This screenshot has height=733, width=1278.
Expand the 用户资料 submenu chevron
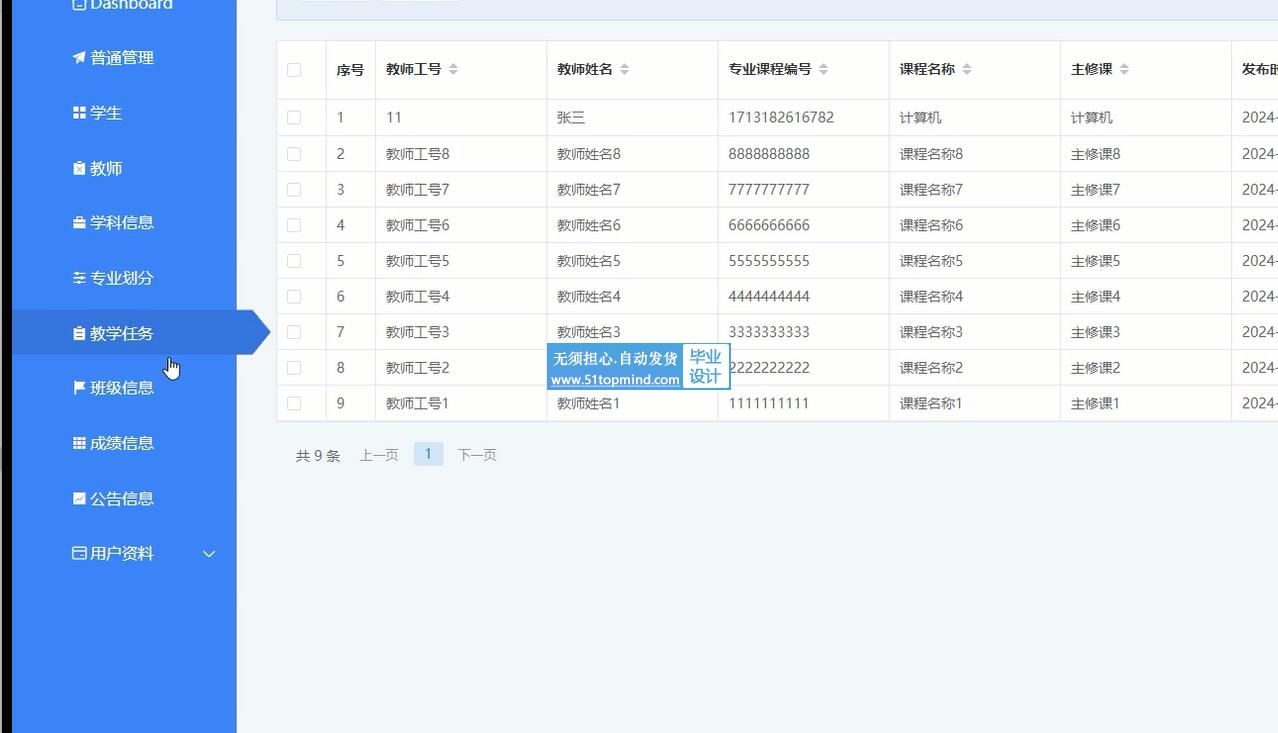[x=209, y=554]
